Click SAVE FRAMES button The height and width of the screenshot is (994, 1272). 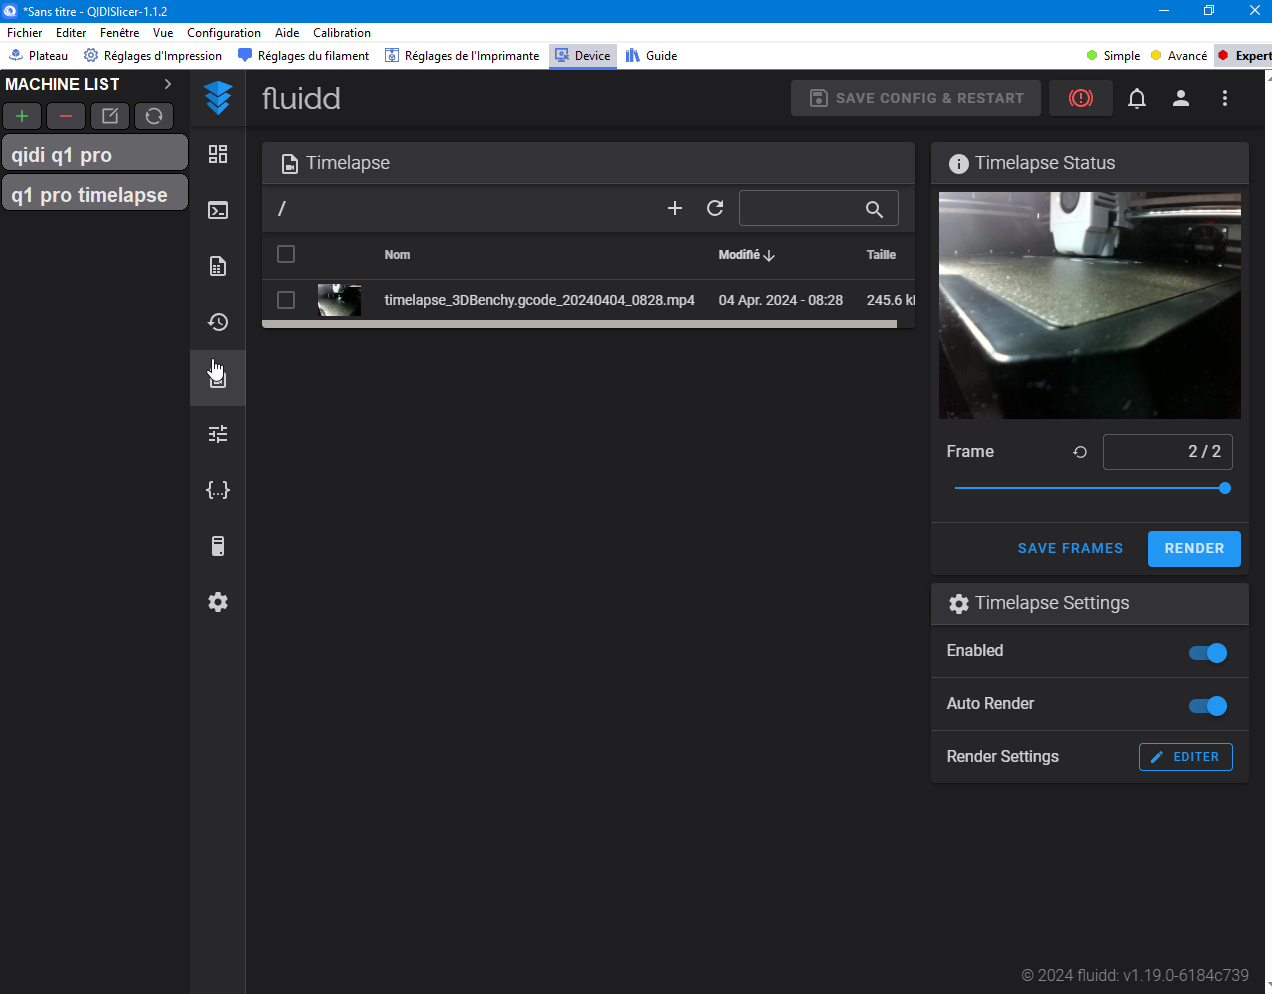tap(1070, 549)
